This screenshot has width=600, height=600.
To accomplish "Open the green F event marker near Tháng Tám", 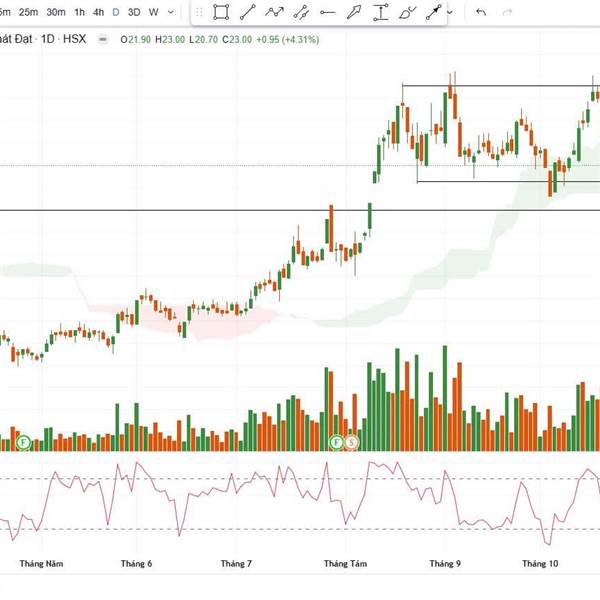I will point(337,443).
